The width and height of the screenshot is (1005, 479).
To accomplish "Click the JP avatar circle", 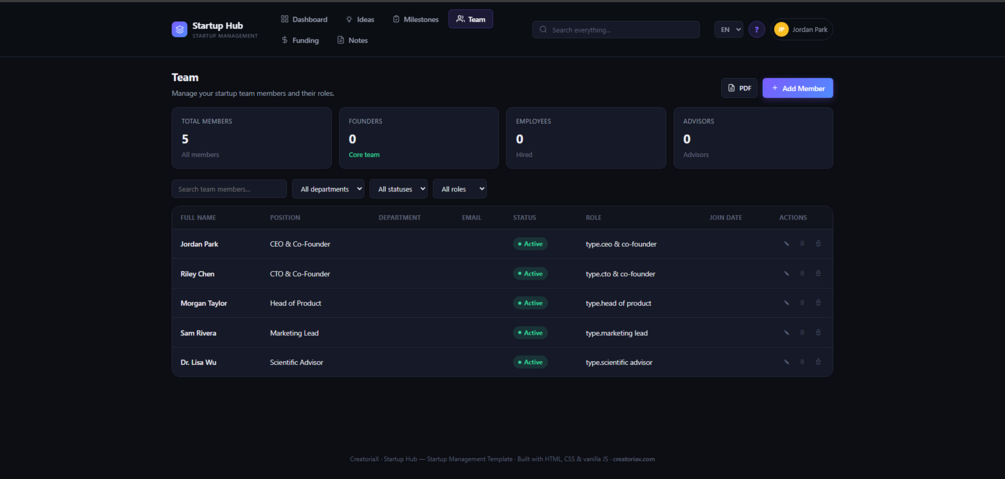I will 781,29.
